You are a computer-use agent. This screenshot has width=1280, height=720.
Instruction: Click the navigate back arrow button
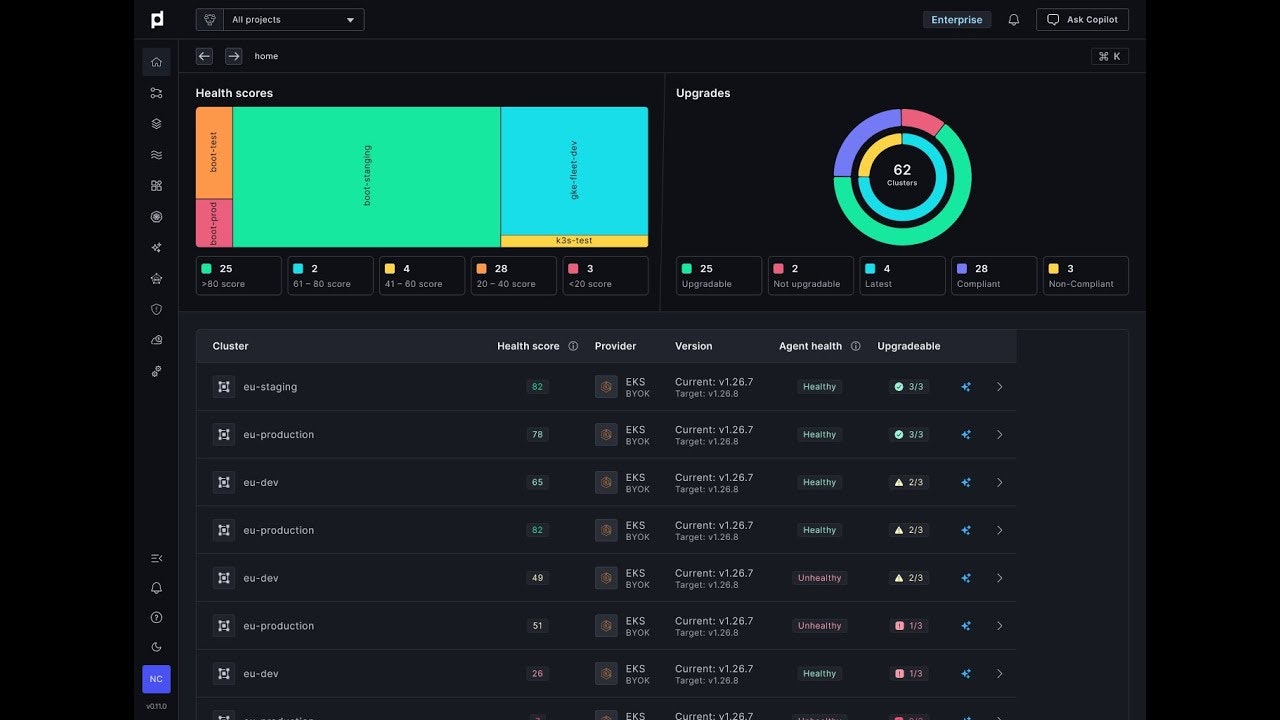(x=204, y=57)
